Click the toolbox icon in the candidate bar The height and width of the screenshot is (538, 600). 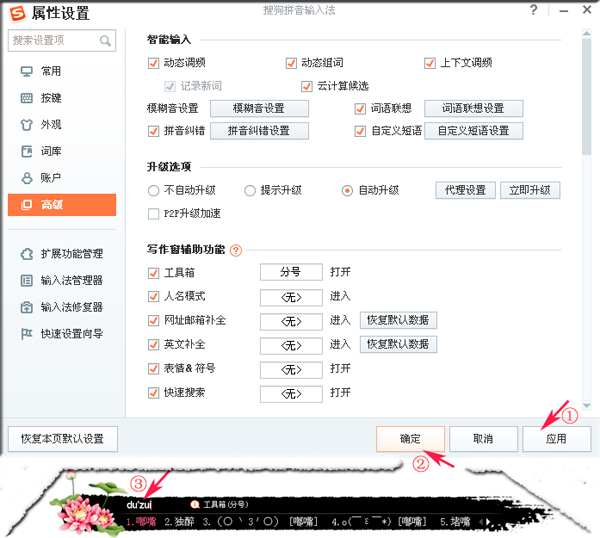(195, 505)
